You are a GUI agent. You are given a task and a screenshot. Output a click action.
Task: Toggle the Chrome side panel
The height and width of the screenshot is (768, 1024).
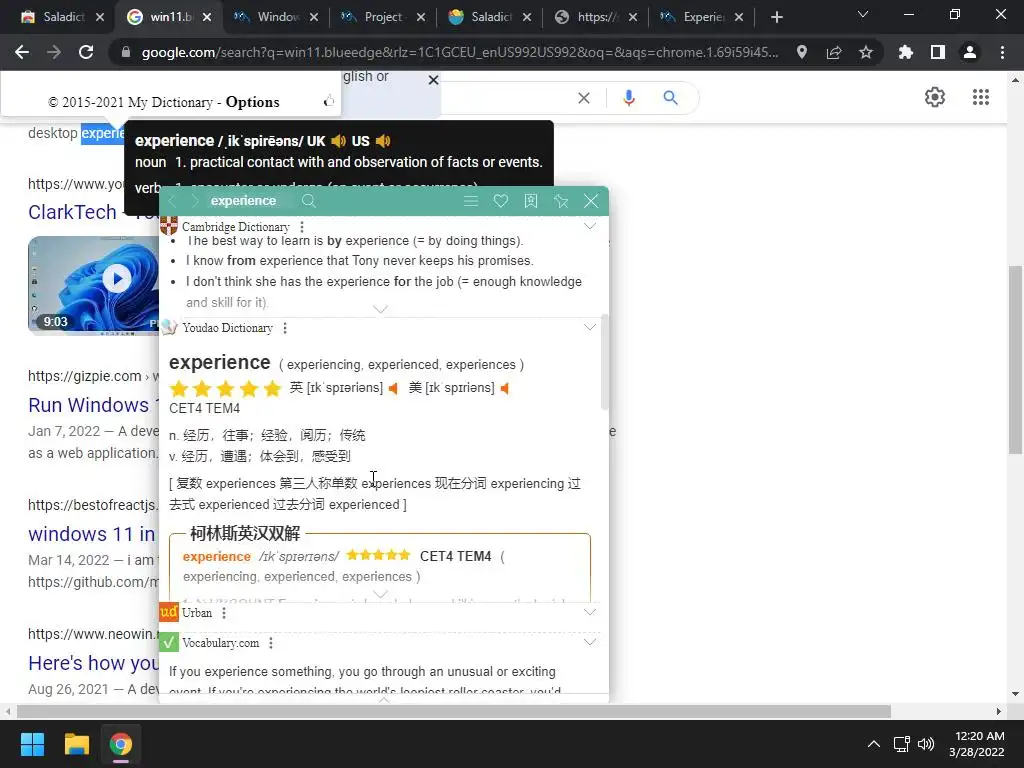pyautogui.click(x=938, y=52)
